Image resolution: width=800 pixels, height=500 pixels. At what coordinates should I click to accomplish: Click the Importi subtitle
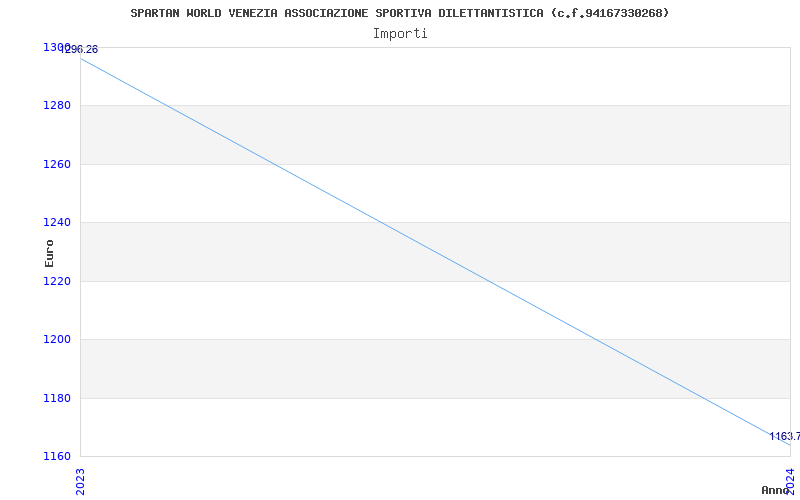coord(400,33)
